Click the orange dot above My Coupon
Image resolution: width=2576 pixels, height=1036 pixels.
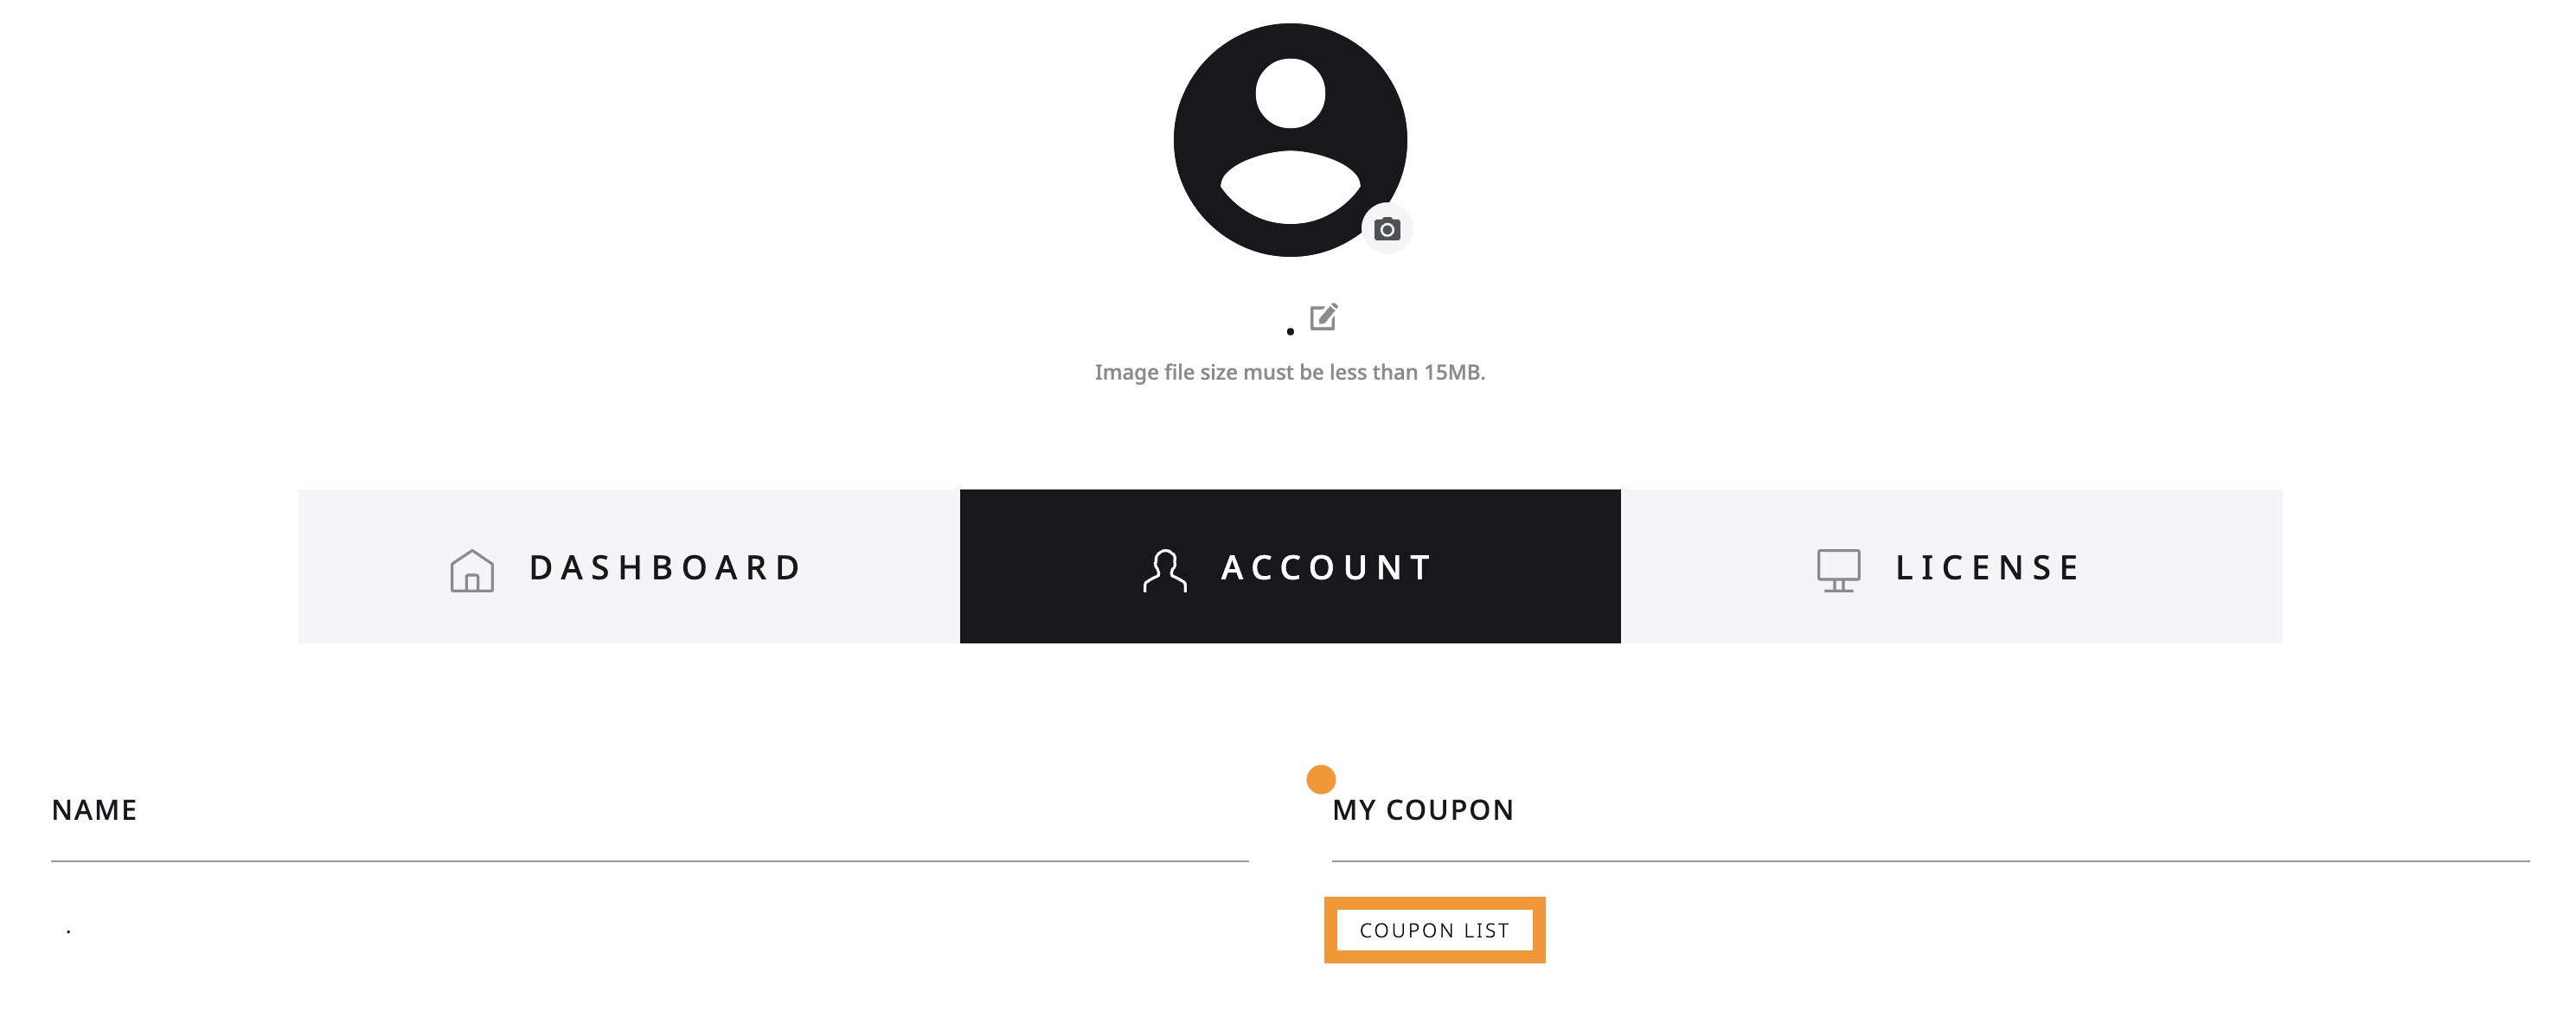click(1321, 779)
